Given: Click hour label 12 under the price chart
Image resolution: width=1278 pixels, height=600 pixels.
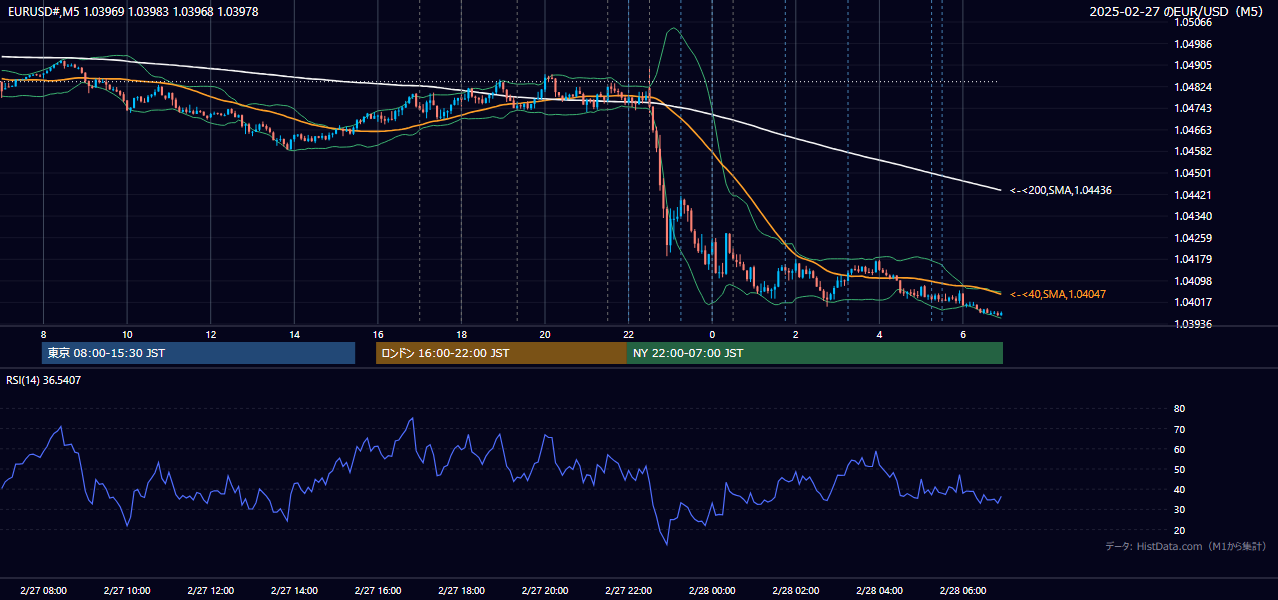Looking at the screenshot, I should (x=210, y=334).
